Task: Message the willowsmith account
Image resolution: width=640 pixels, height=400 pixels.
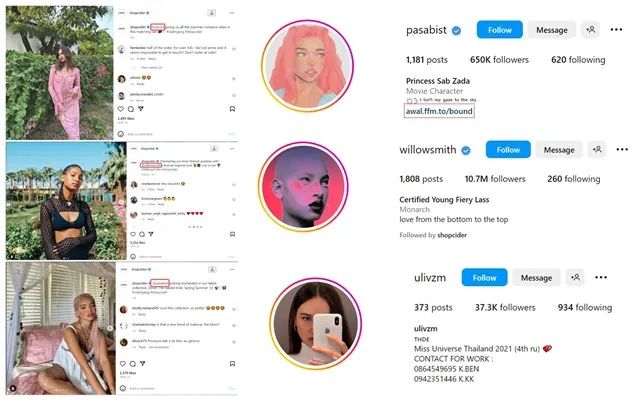Action: (x=559, y=150)
